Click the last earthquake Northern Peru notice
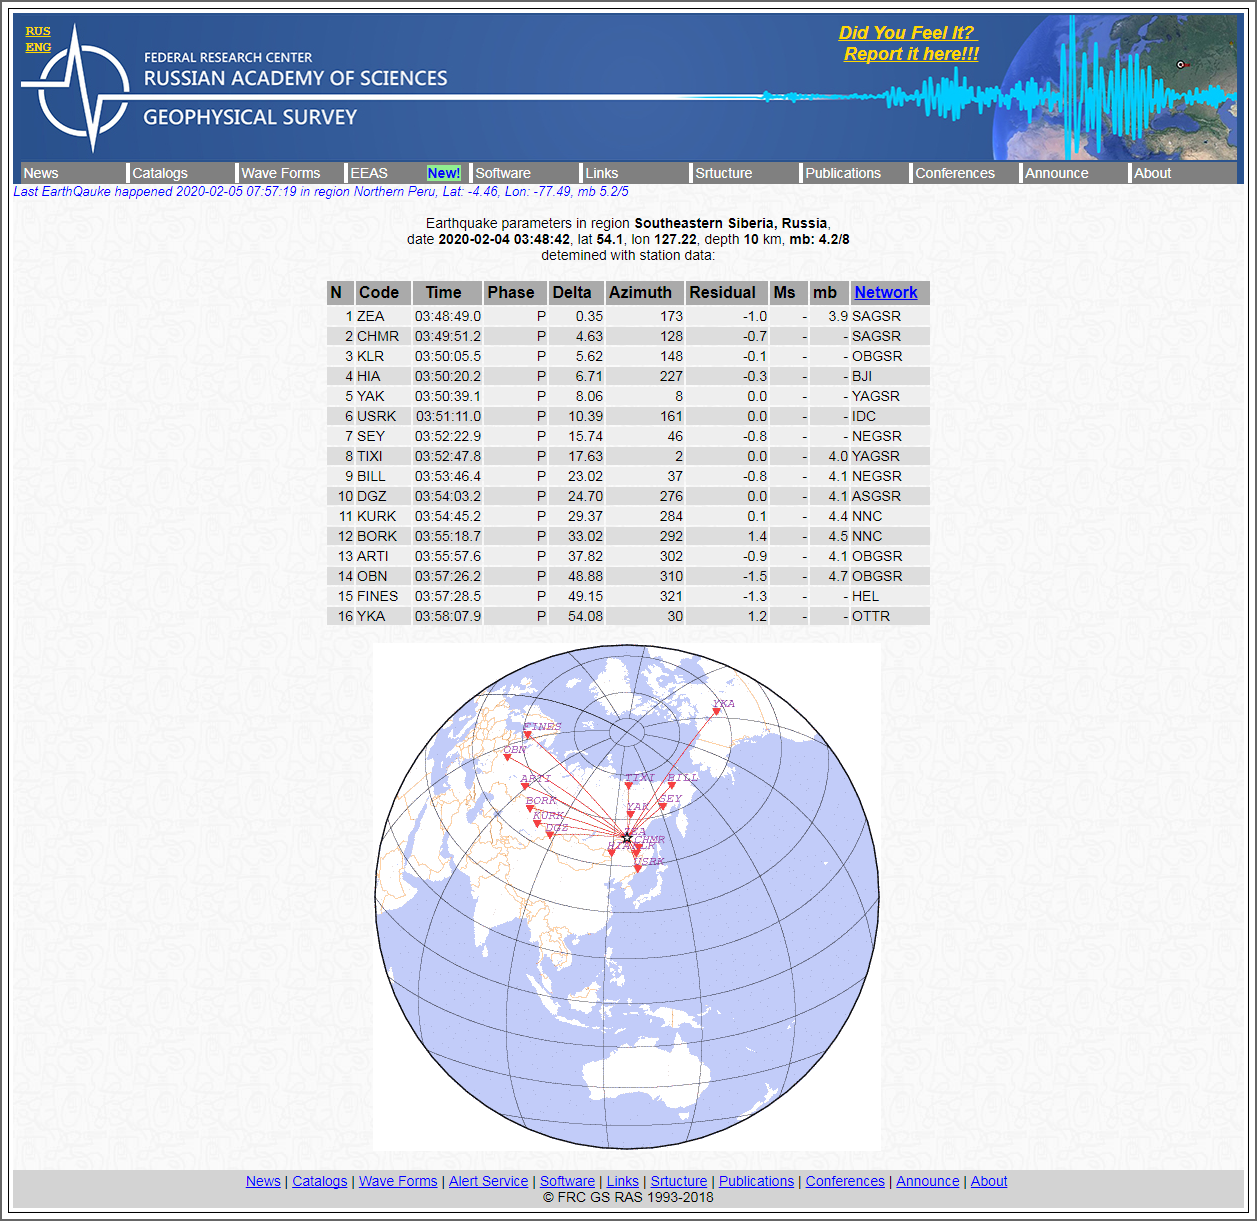 coord(321,191)
